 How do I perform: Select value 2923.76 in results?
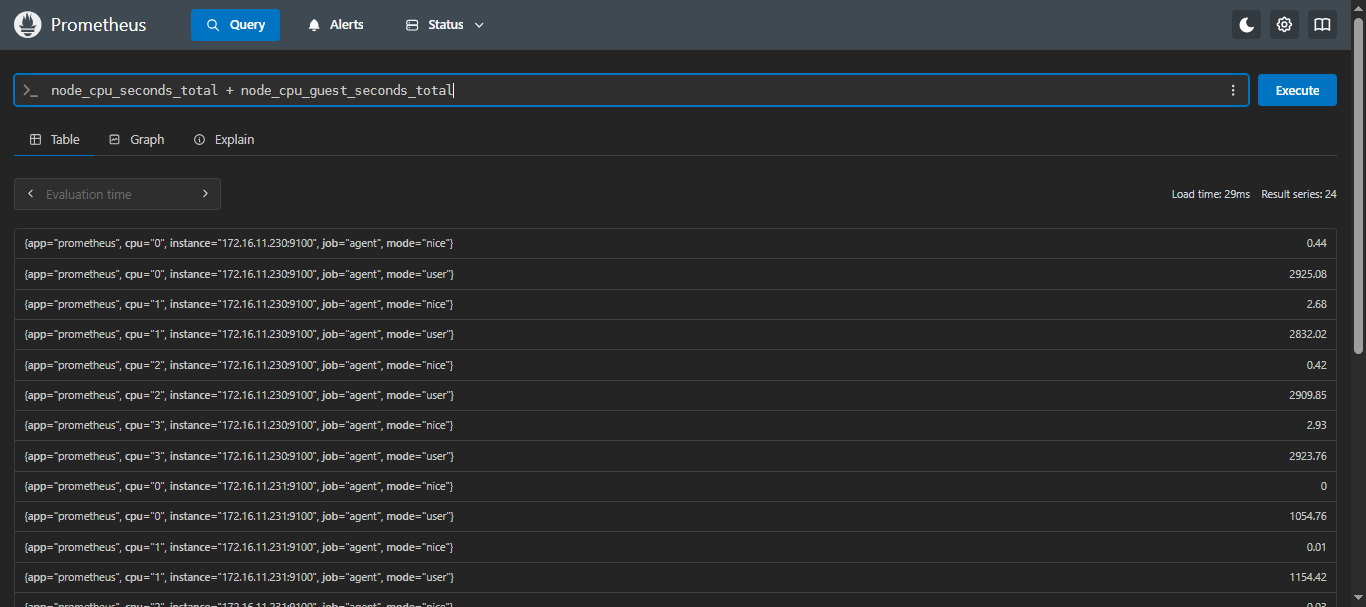pyautogui.click(x=1308, y=456)
